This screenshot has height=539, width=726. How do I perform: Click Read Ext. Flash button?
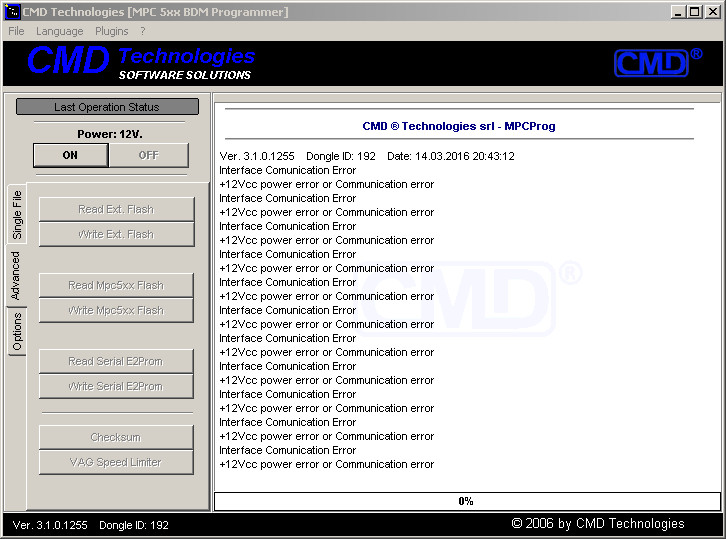click(x=116, y=209)
